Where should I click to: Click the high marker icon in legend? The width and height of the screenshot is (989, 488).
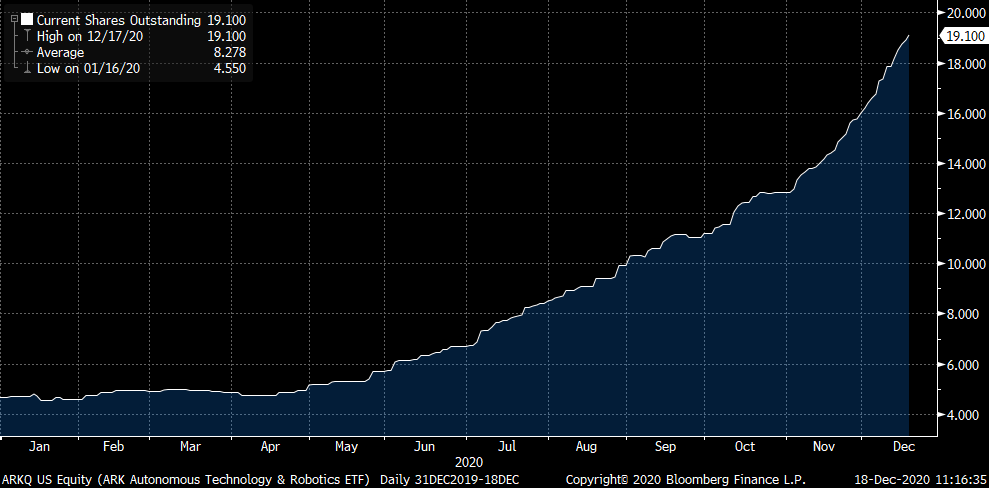(x=26, y=37)
